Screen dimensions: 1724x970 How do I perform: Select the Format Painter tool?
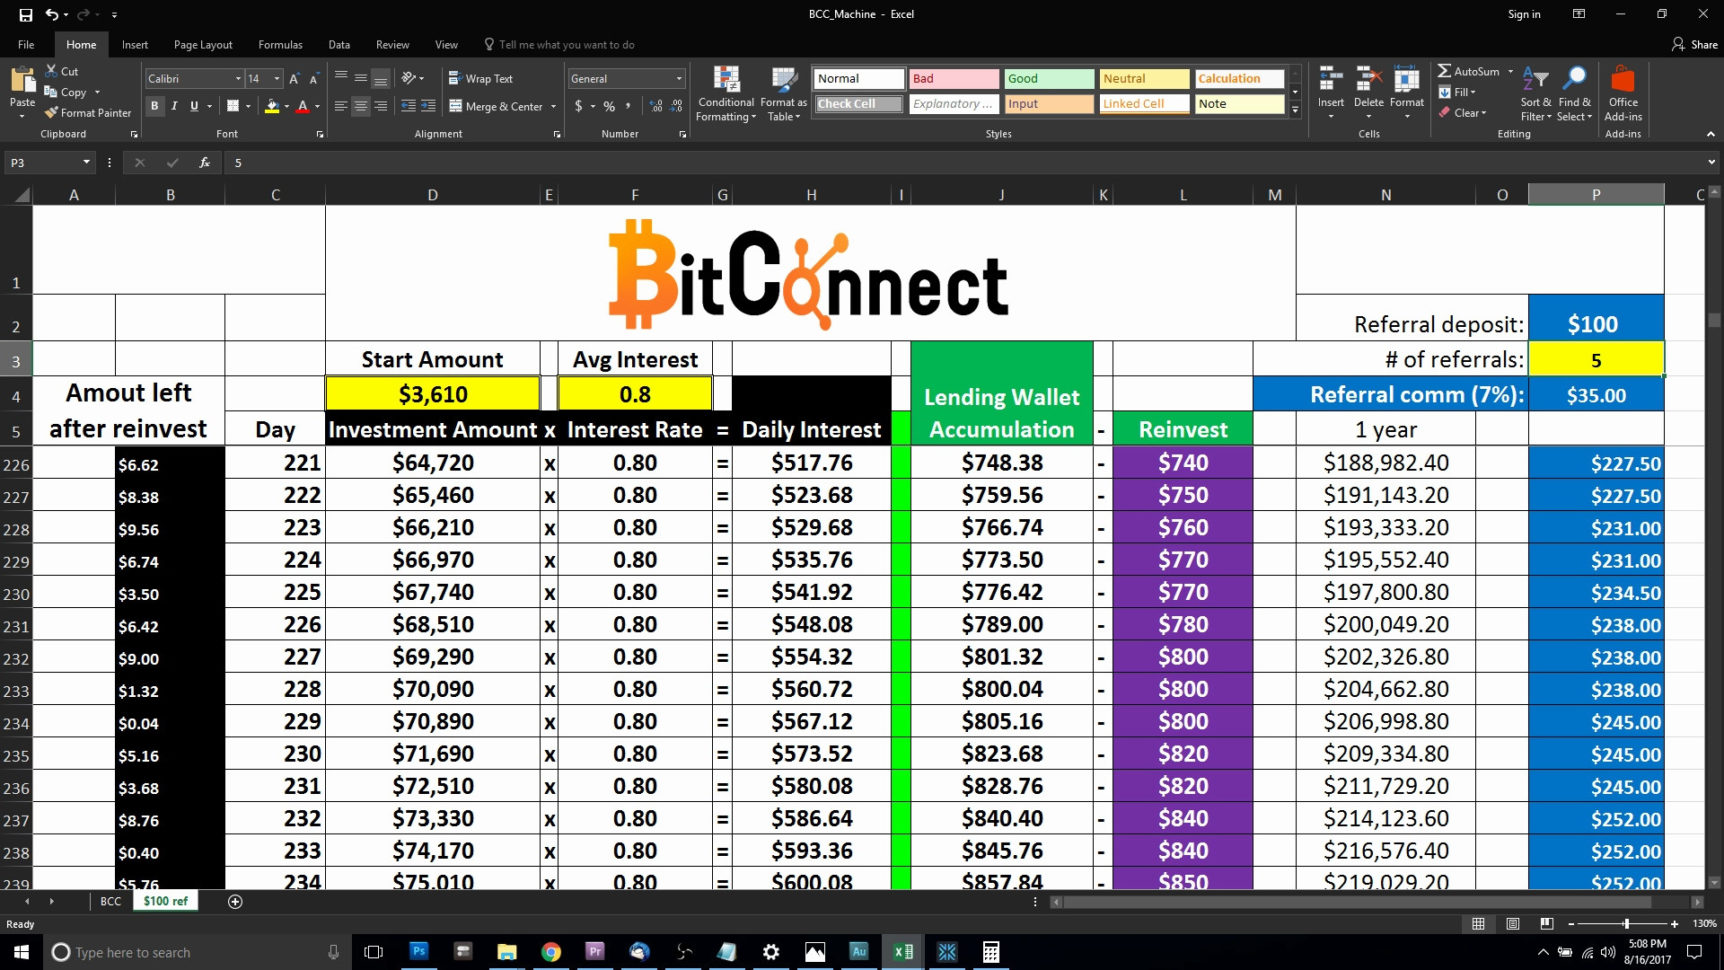88,113
